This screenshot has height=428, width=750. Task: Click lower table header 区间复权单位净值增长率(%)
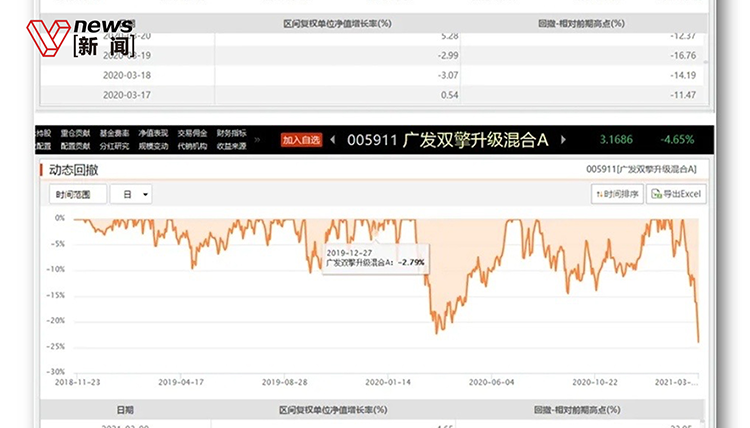333,410
